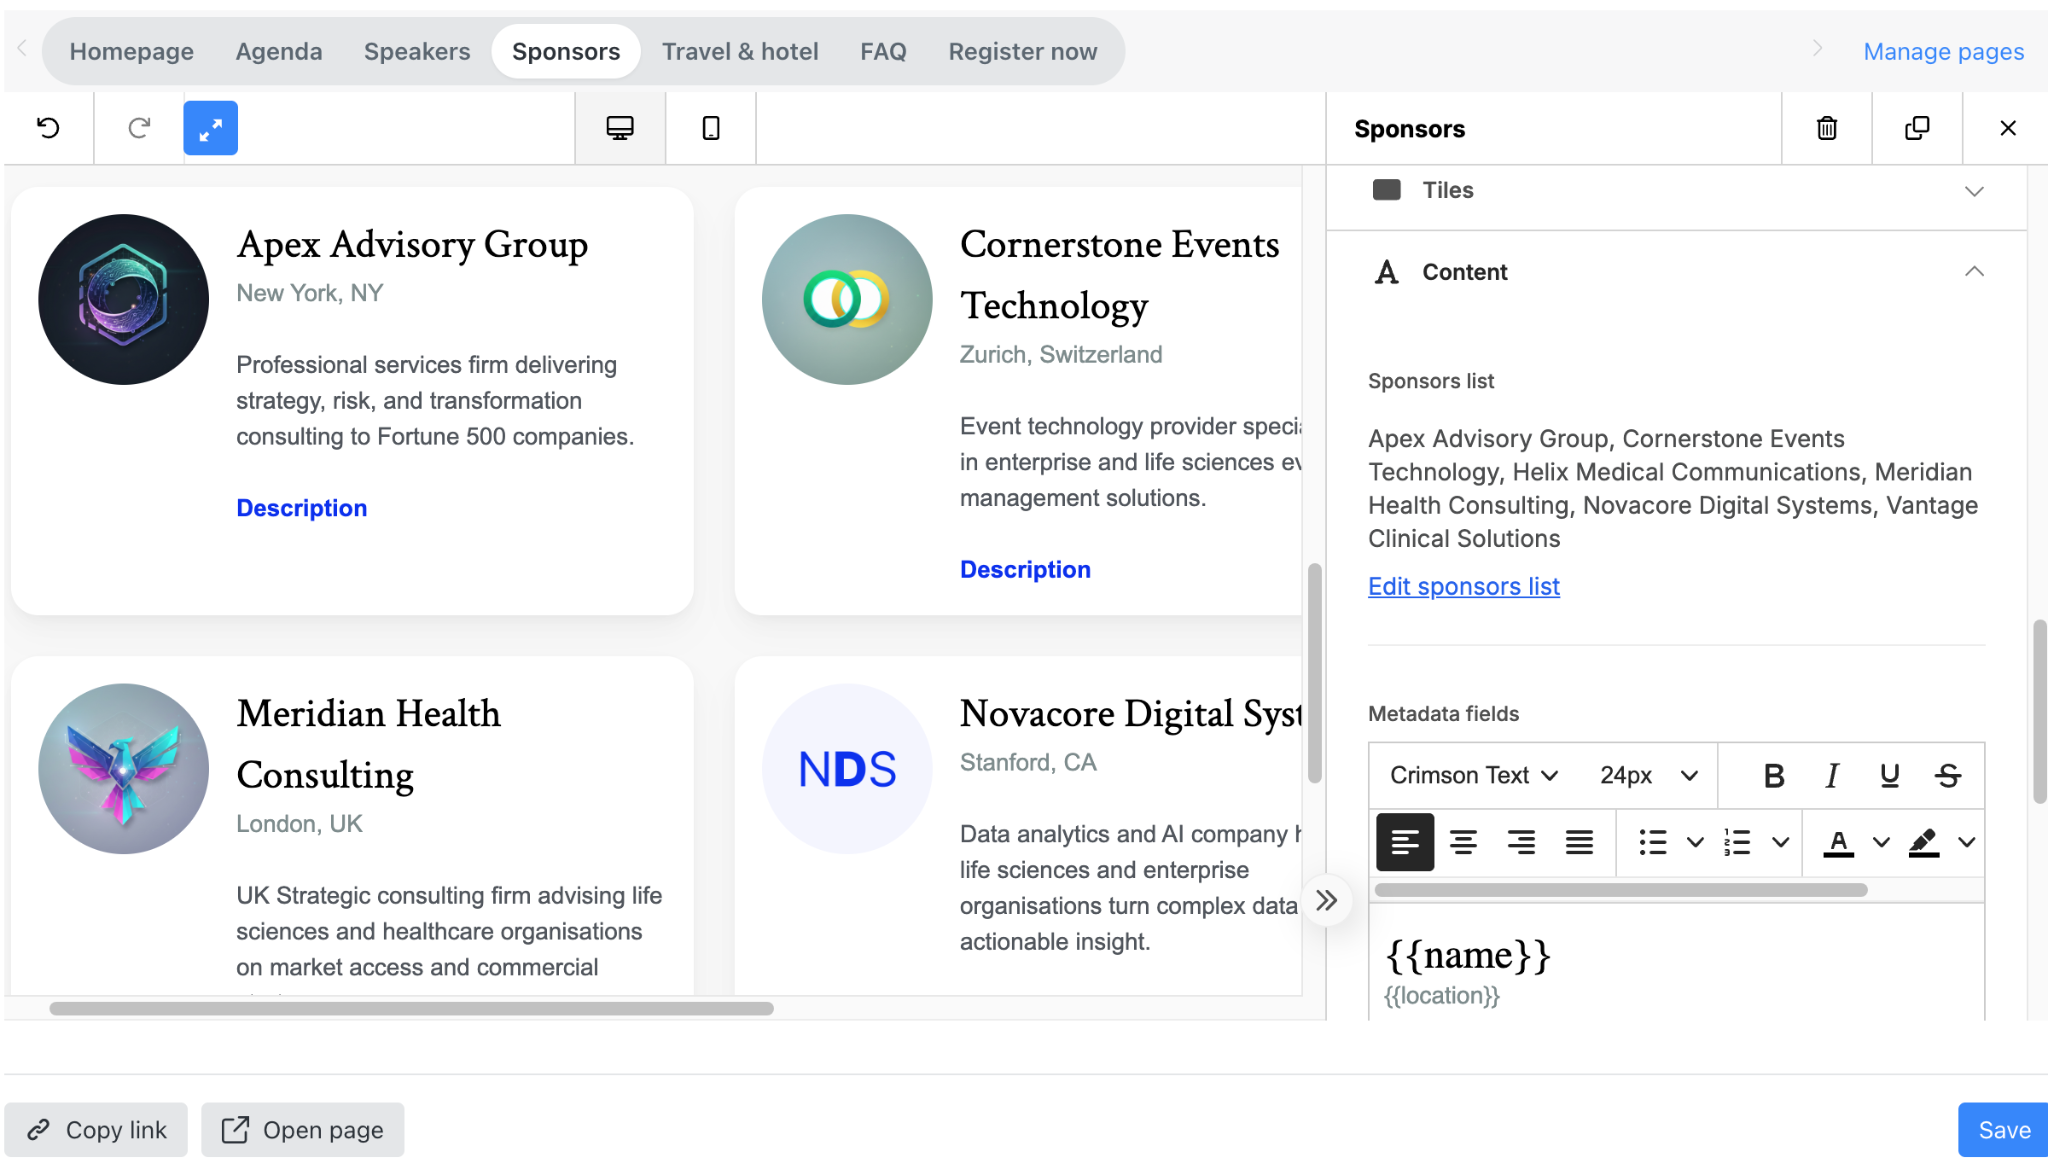Open bulleted list style dropdown
Viewport: 2048px width, 1171px height.
pyautogui.click(x=1695, y=842)
